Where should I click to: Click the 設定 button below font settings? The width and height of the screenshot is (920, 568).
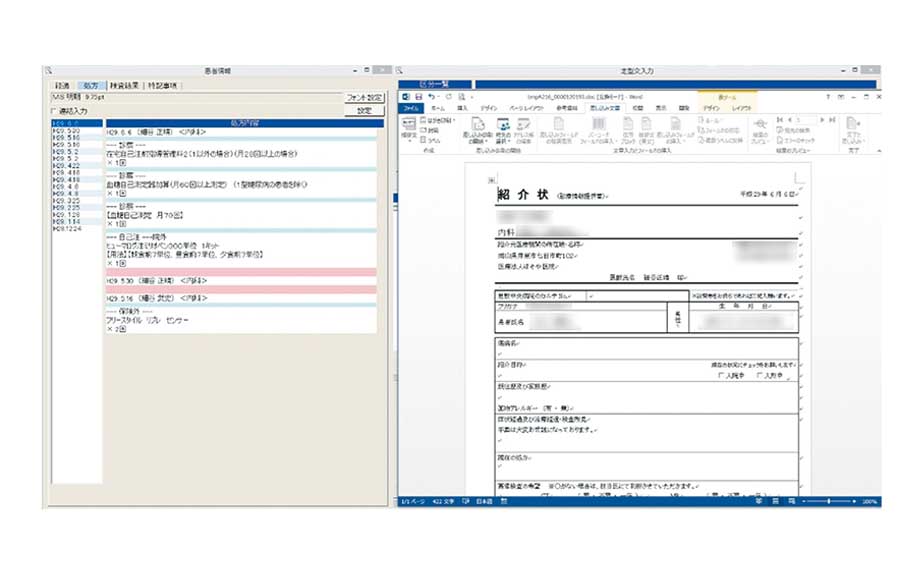click(x=364, y=110)
